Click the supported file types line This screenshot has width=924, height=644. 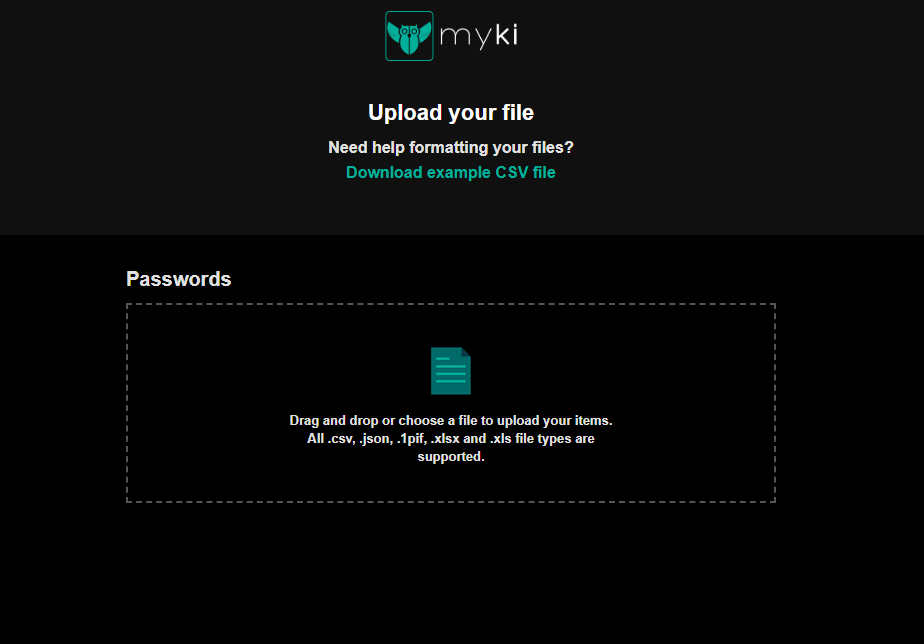[x=451, y=439]
